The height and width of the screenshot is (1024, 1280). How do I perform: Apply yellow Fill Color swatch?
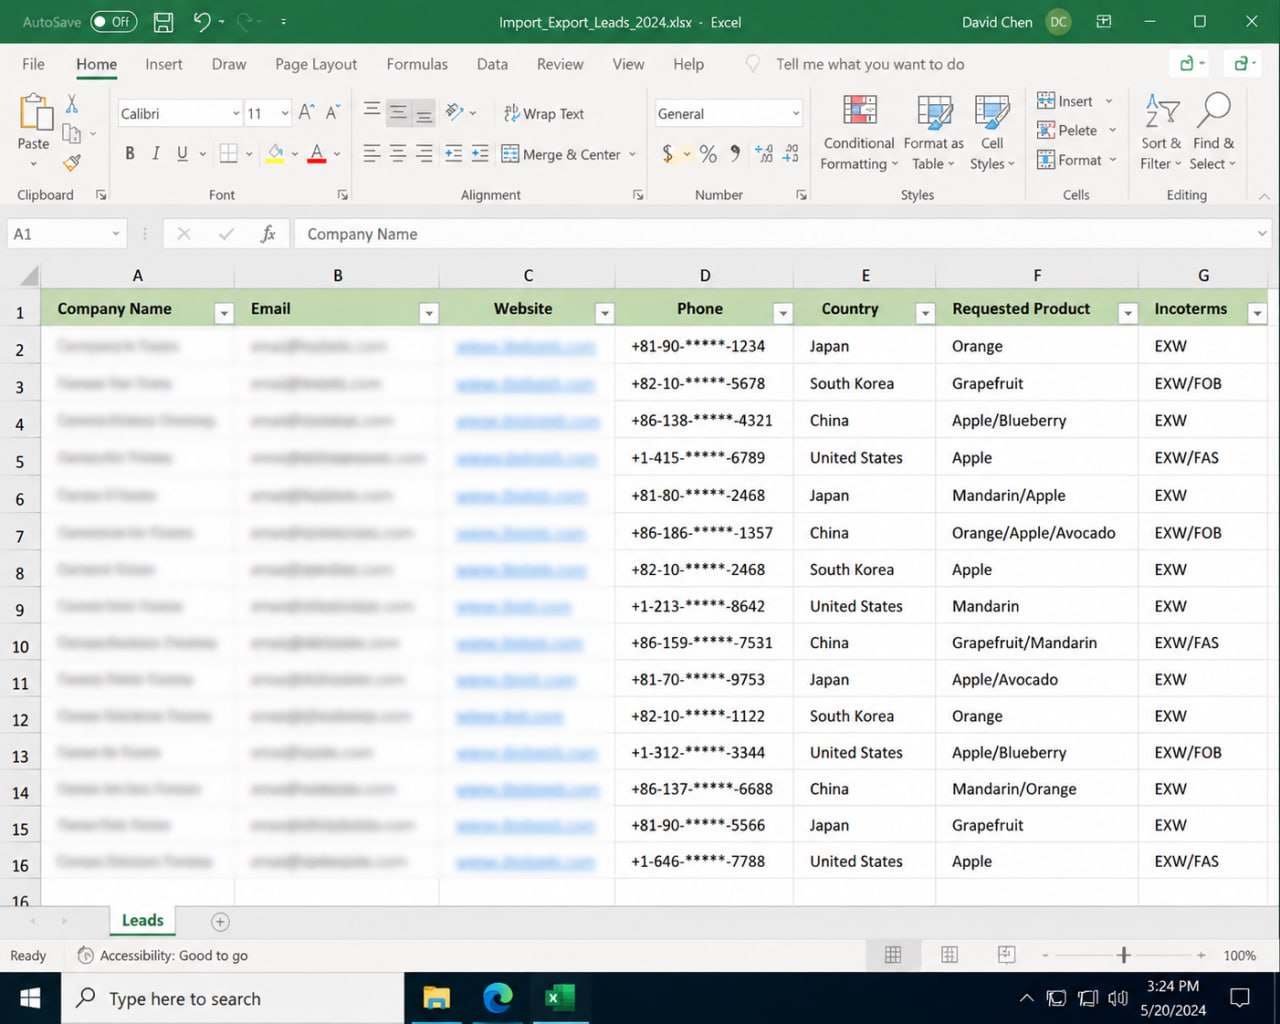click(x=276, y=153)
